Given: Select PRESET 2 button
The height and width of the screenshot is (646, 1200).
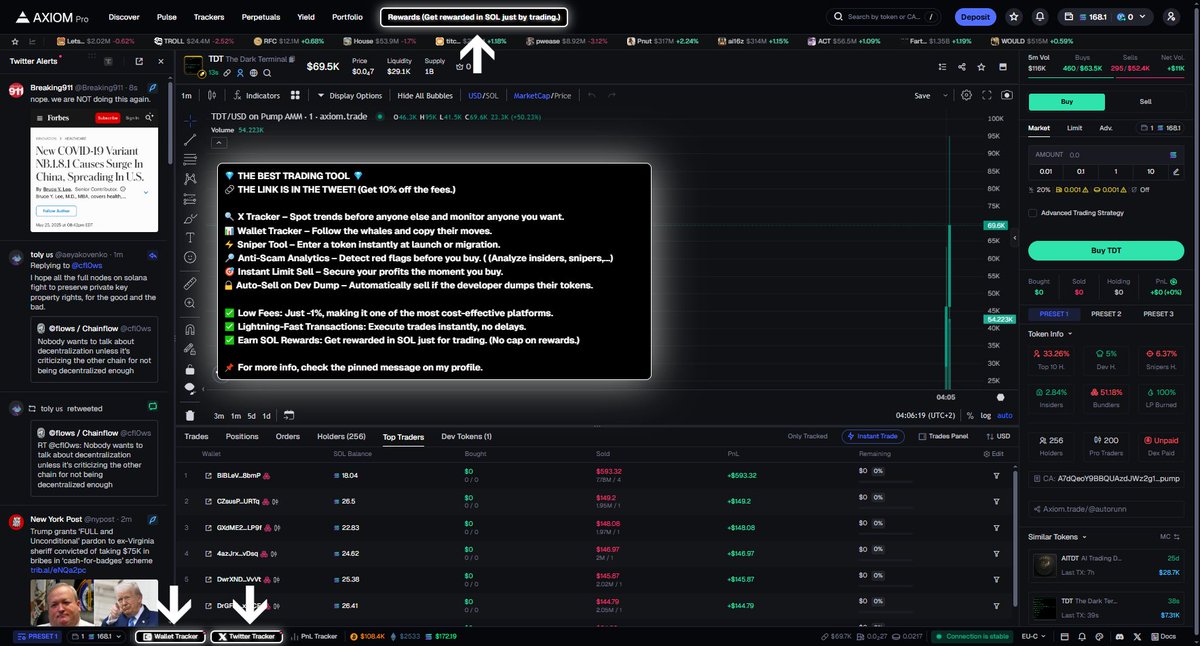Looking at the screenshot, I should [x=1105, y=314].
